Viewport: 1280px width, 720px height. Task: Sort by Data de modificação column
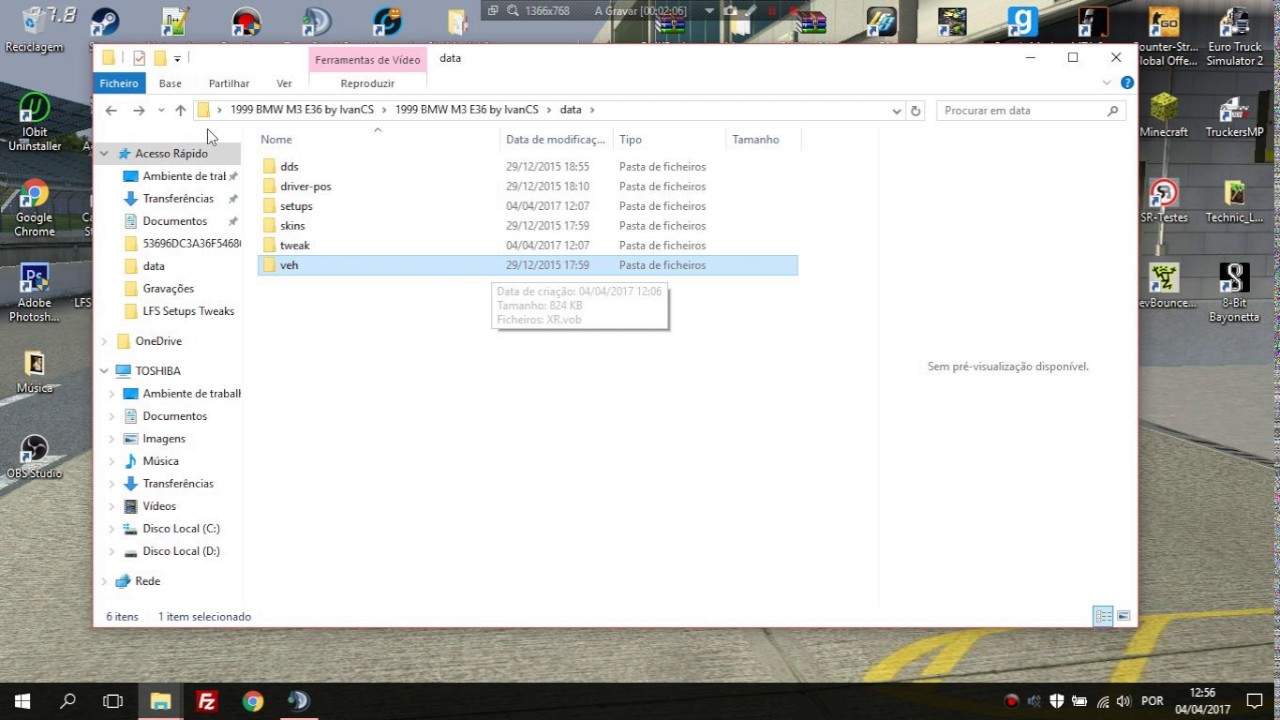point(556,140)
